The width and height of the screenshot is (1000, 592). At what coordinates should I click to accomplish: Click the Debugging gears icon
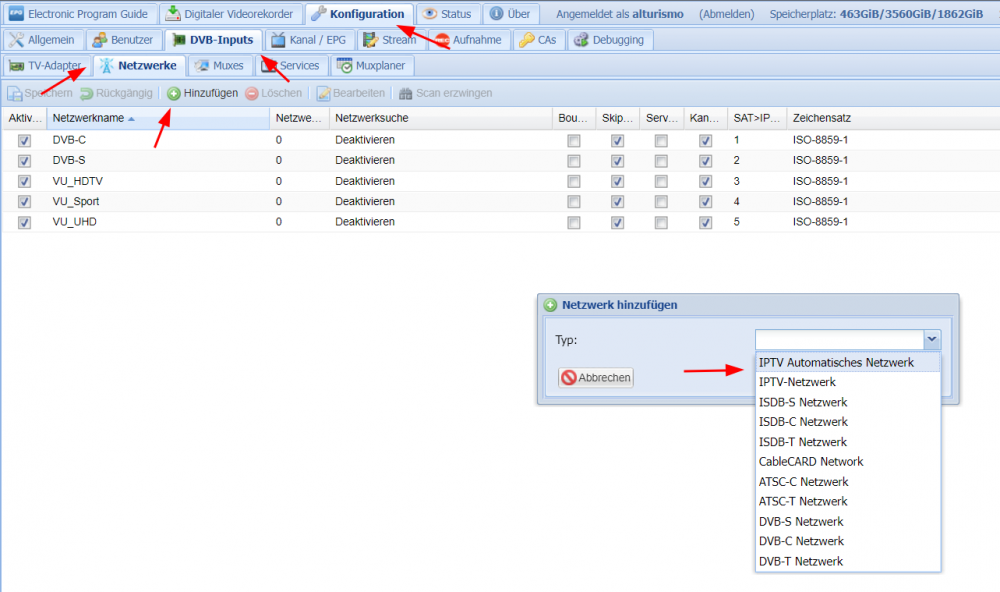pos(581,40)
